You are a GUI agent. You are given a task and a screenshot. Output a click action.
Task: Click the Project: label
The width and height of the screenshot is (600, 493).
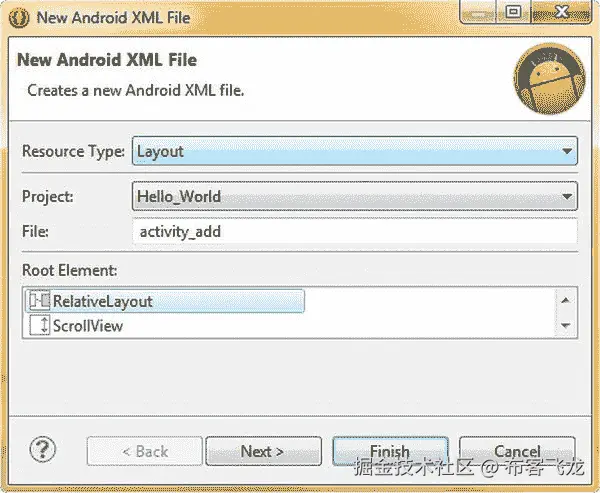(x=48, y=196)
